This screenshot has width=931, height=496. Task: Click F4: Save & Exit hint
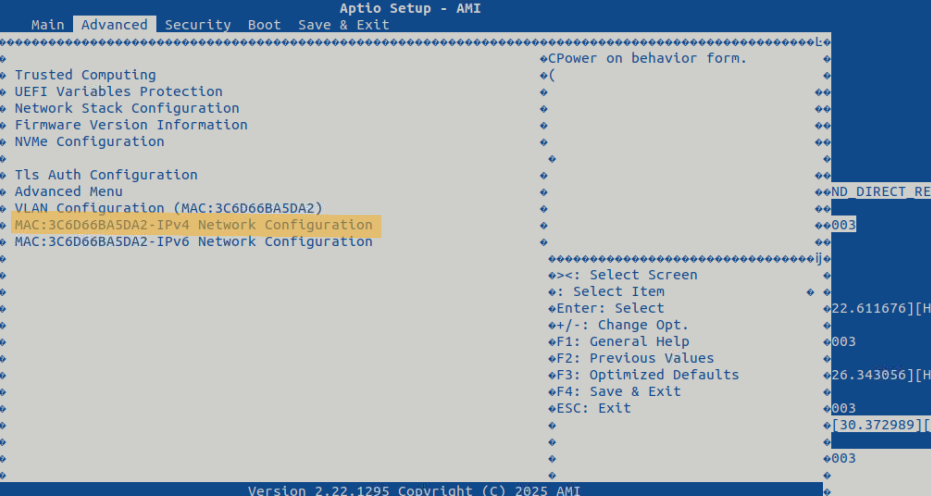626,392
